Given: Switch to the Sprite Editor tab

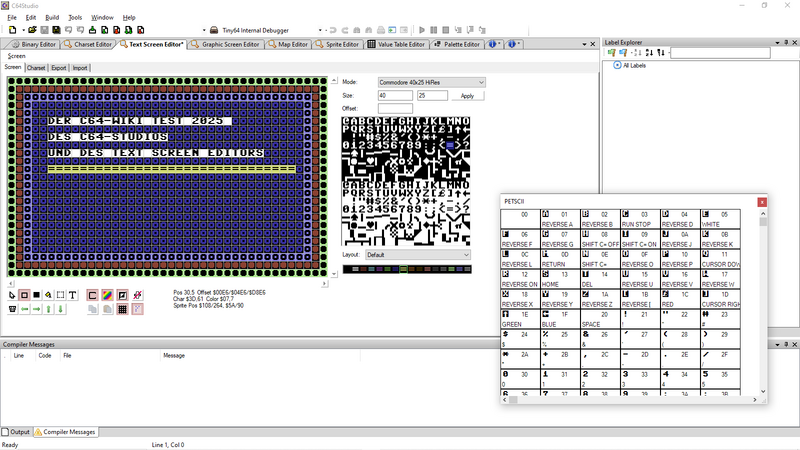Looking at the screenshot, I should pyautogui.click(x=337, y=44).
